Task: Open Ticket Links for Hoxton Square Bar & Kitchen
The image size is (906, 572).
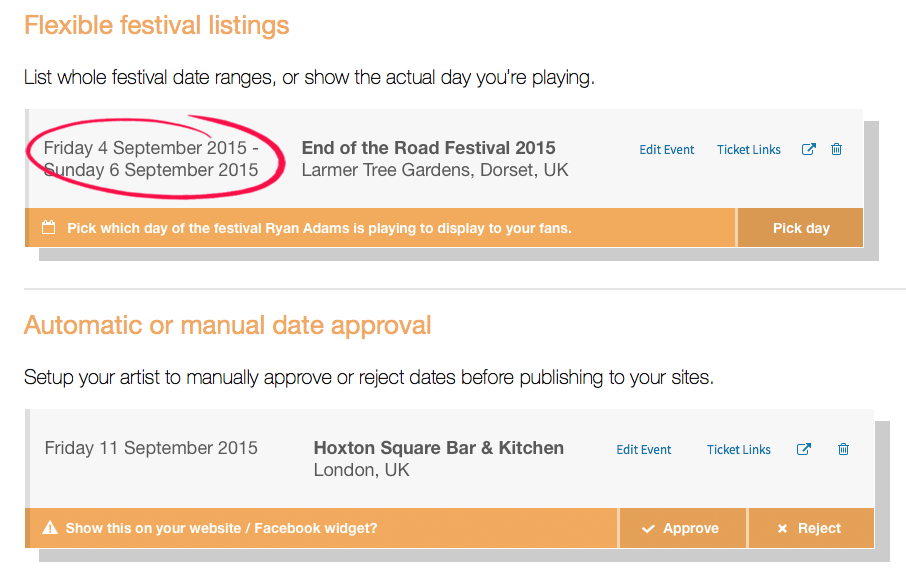Action: click(x=738, y=450)
